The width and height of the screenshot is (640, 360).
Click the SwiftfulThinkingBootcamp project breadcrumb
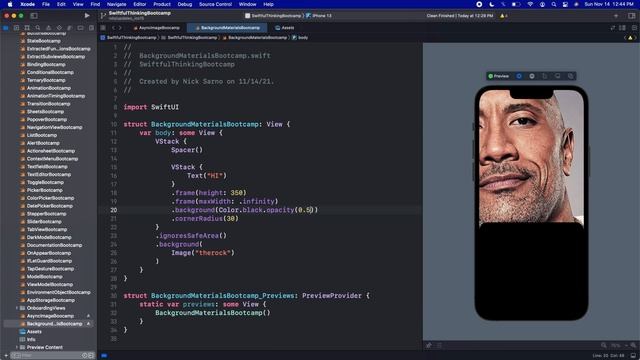tap(129, 38)
